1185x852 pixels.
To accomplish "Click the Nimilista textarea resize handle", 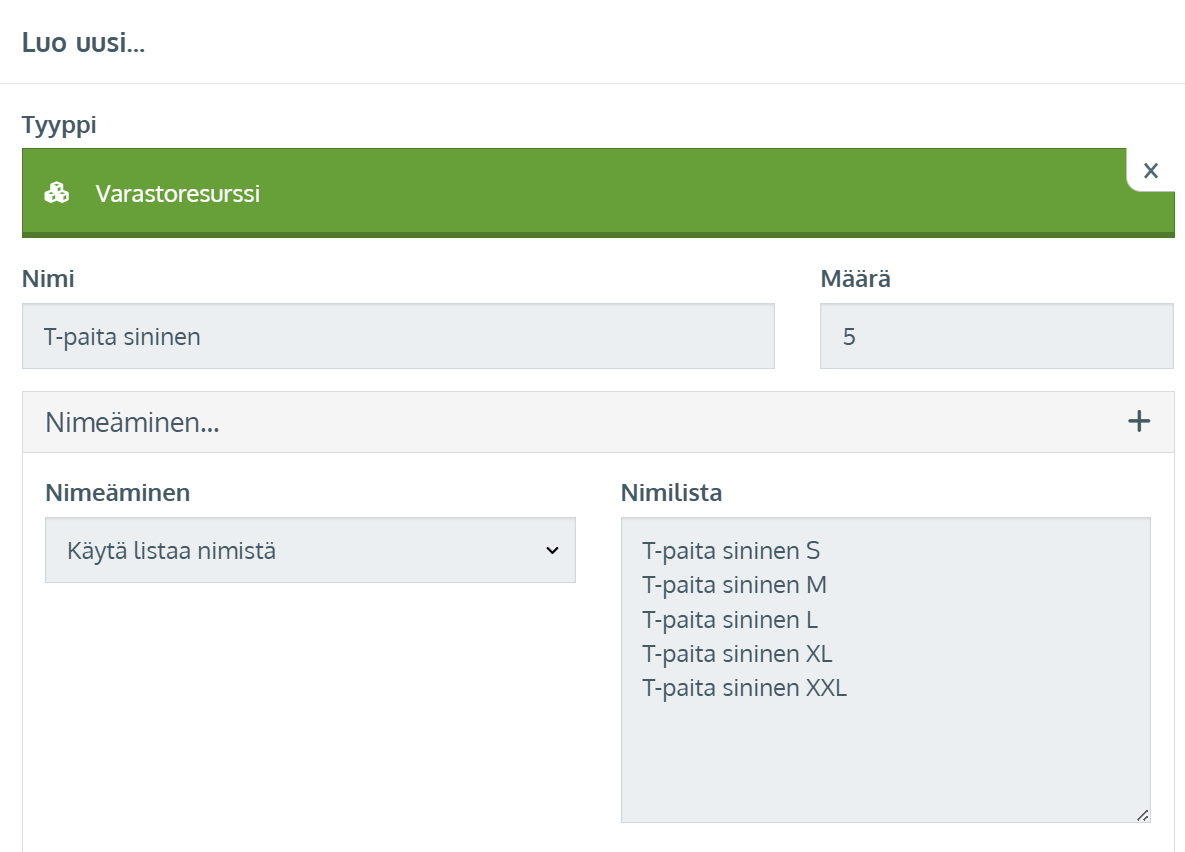I will pos(1142,815).
